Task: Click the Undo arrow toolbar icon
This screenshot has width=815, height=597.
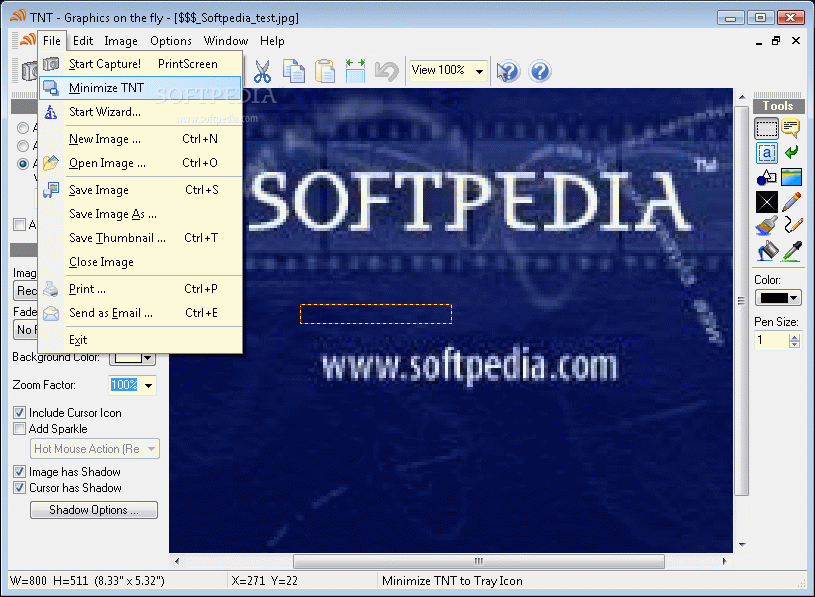Action: click(387, 71)
